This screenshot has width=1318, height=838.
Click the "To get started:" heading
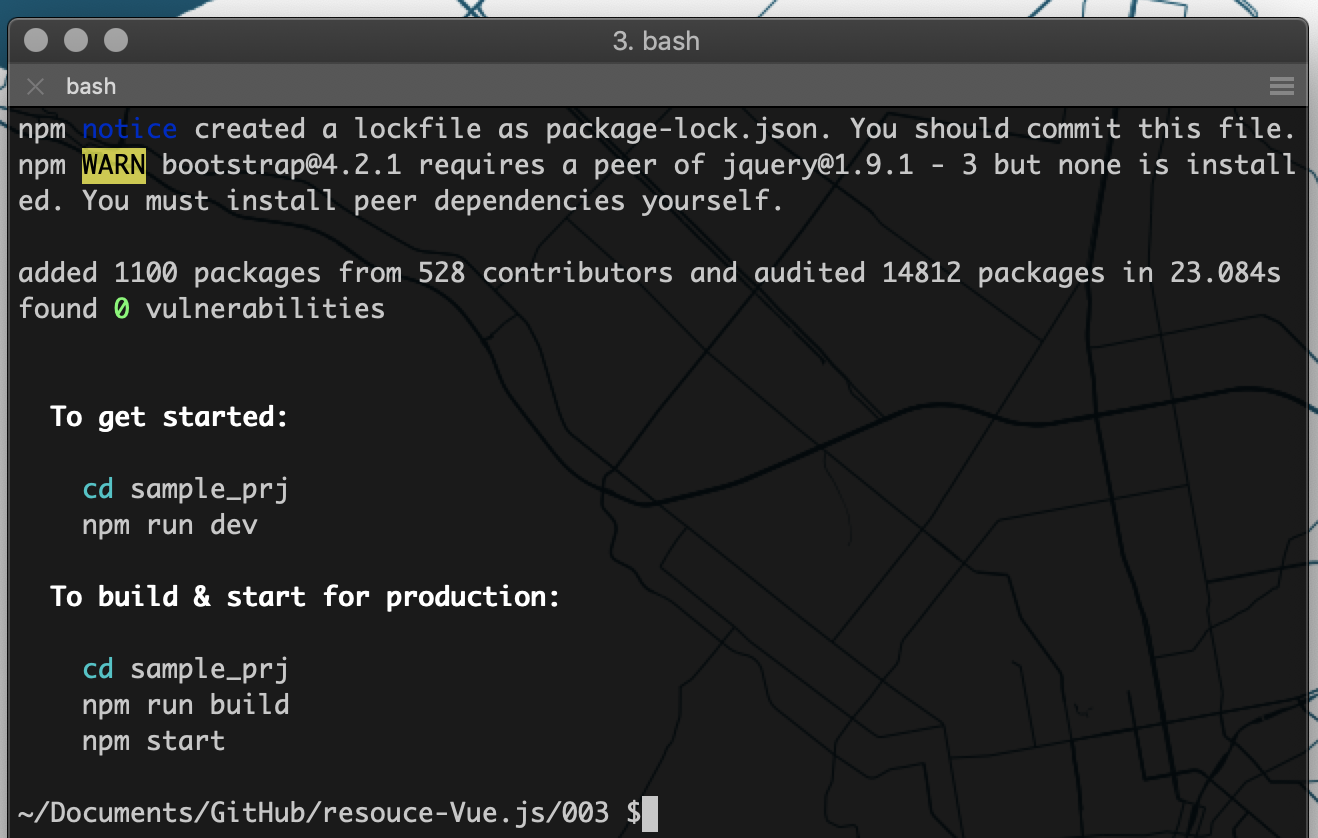point(170,417)
